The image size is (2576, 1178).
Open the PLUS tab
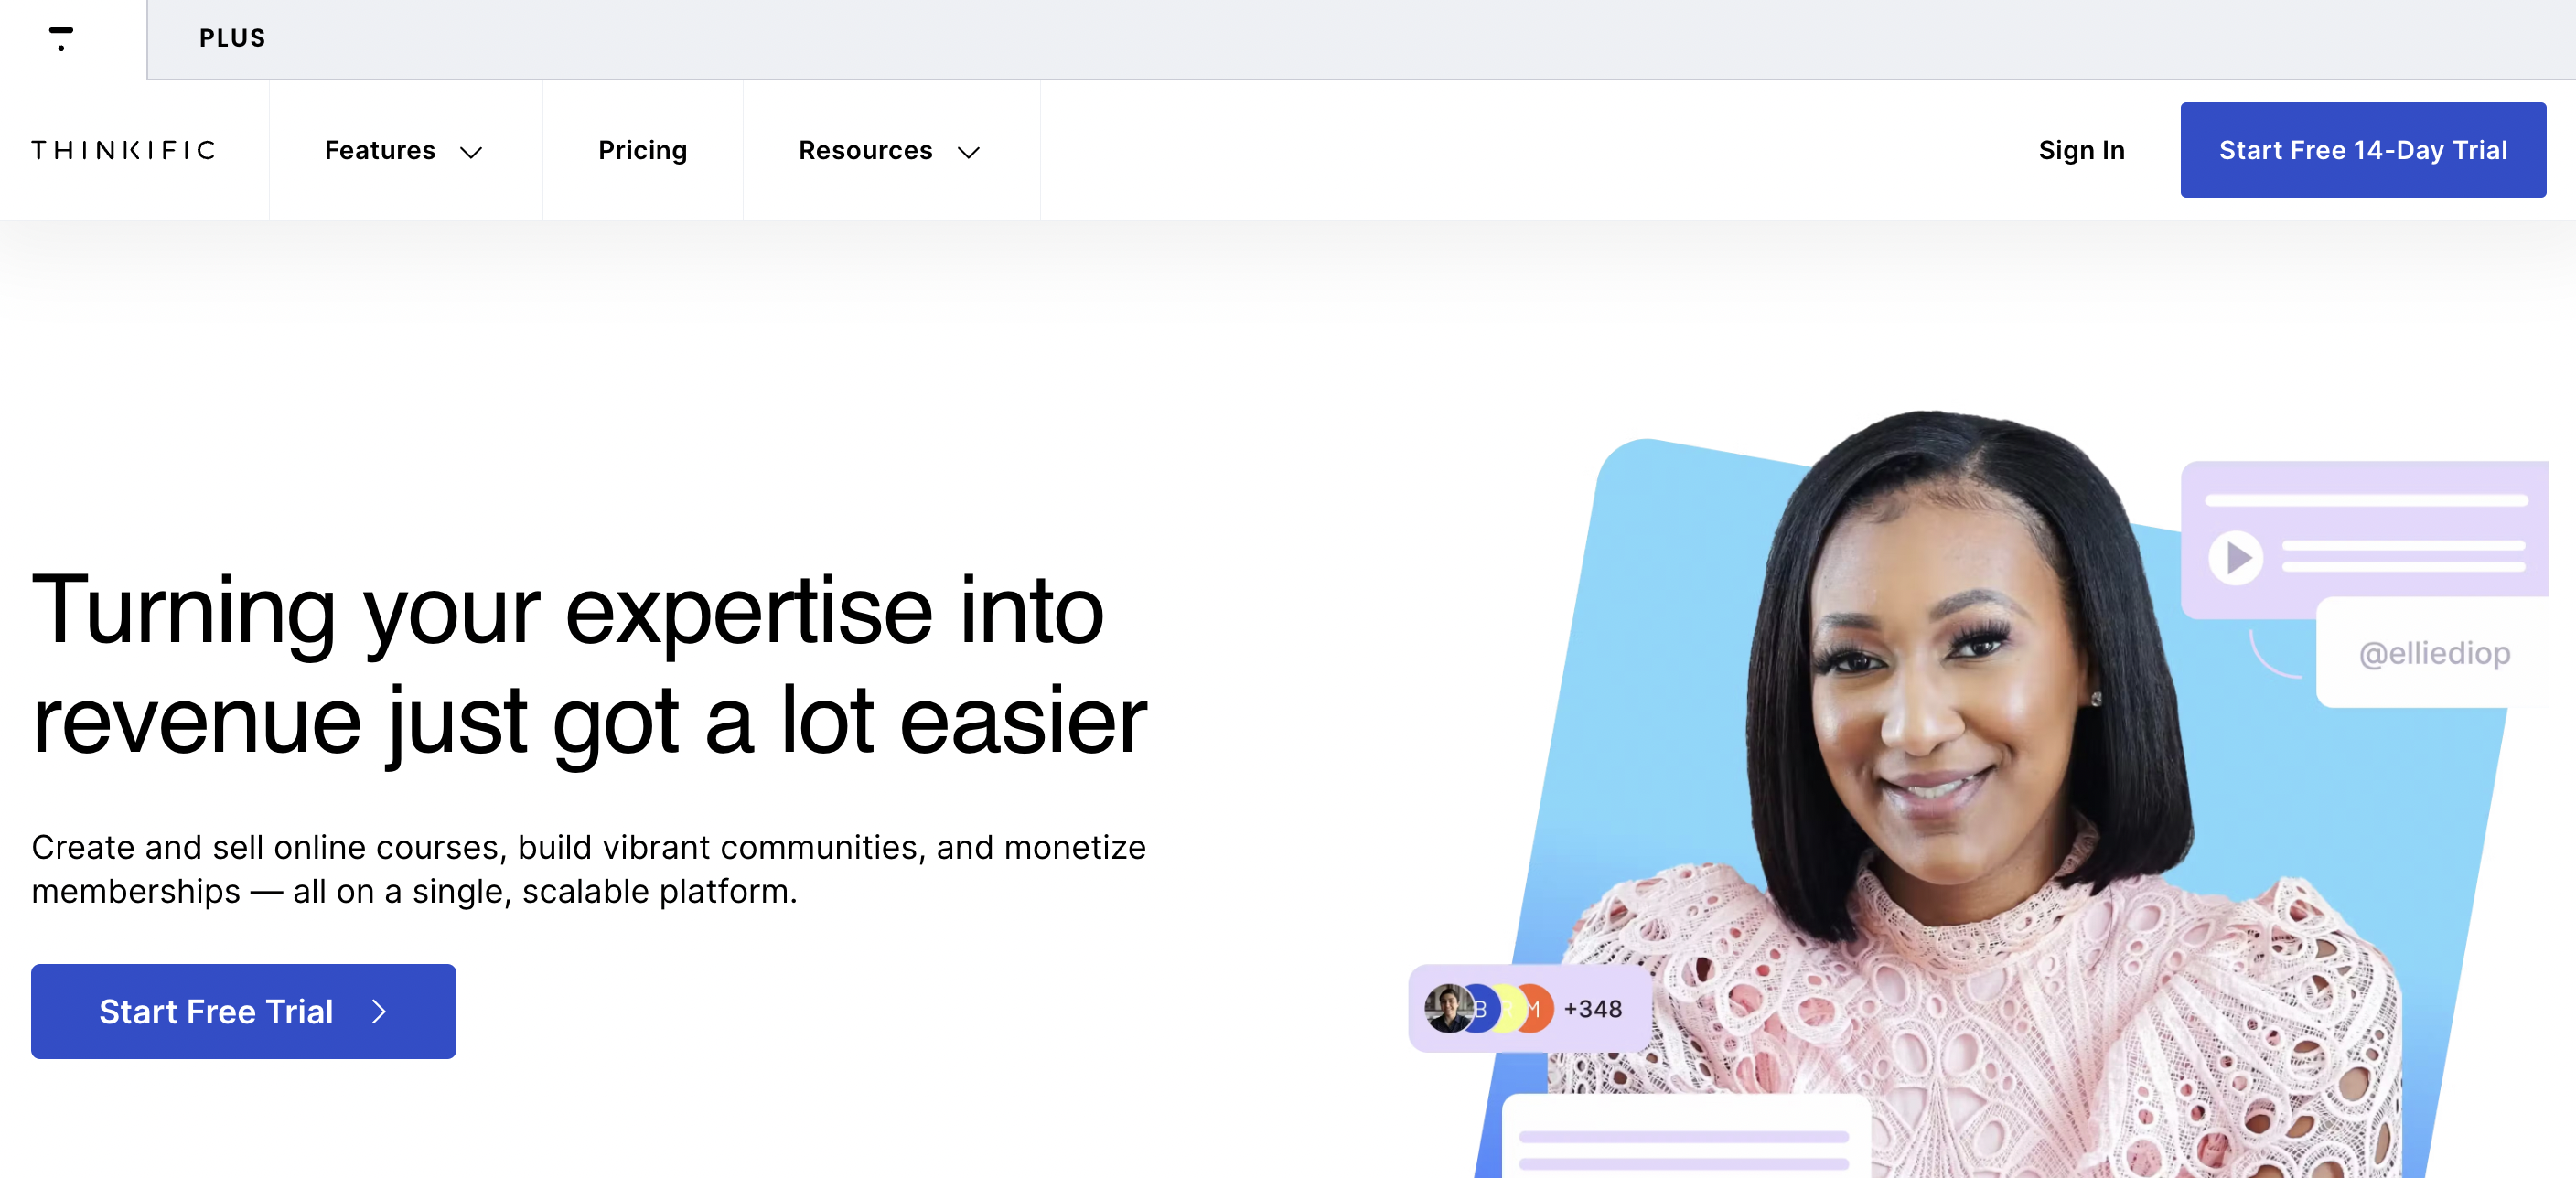click(x=232, y=38)
